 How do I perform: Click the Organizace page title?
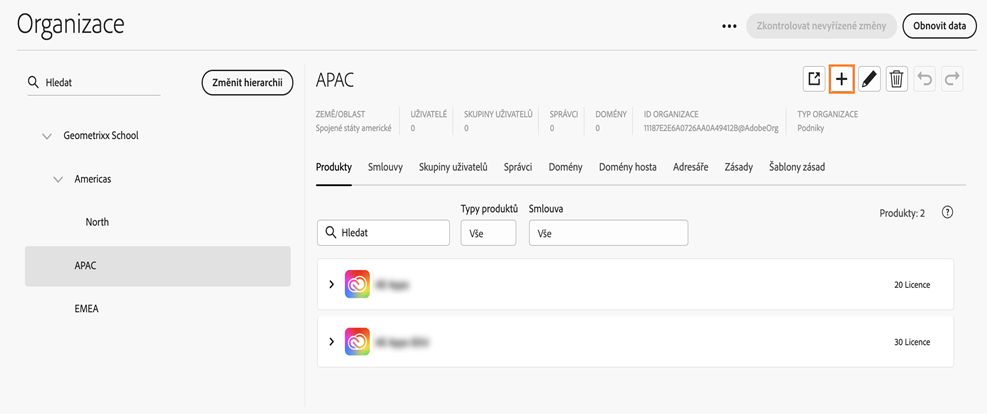pos(70,25)
